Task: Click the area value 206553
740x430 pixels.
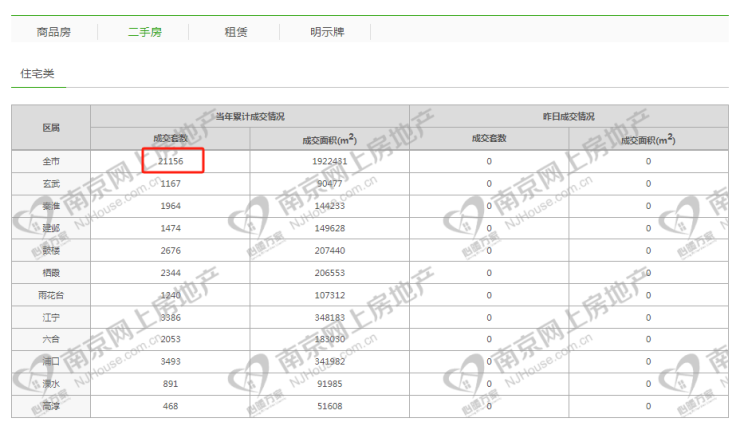Action: click(329, 273)
